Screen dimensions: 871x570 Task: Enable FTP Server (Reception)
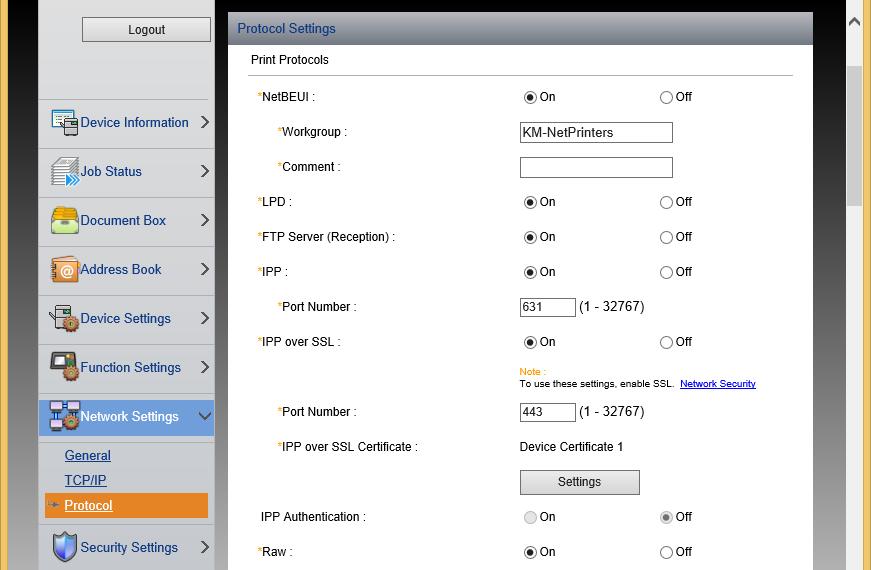click(530, 237)
